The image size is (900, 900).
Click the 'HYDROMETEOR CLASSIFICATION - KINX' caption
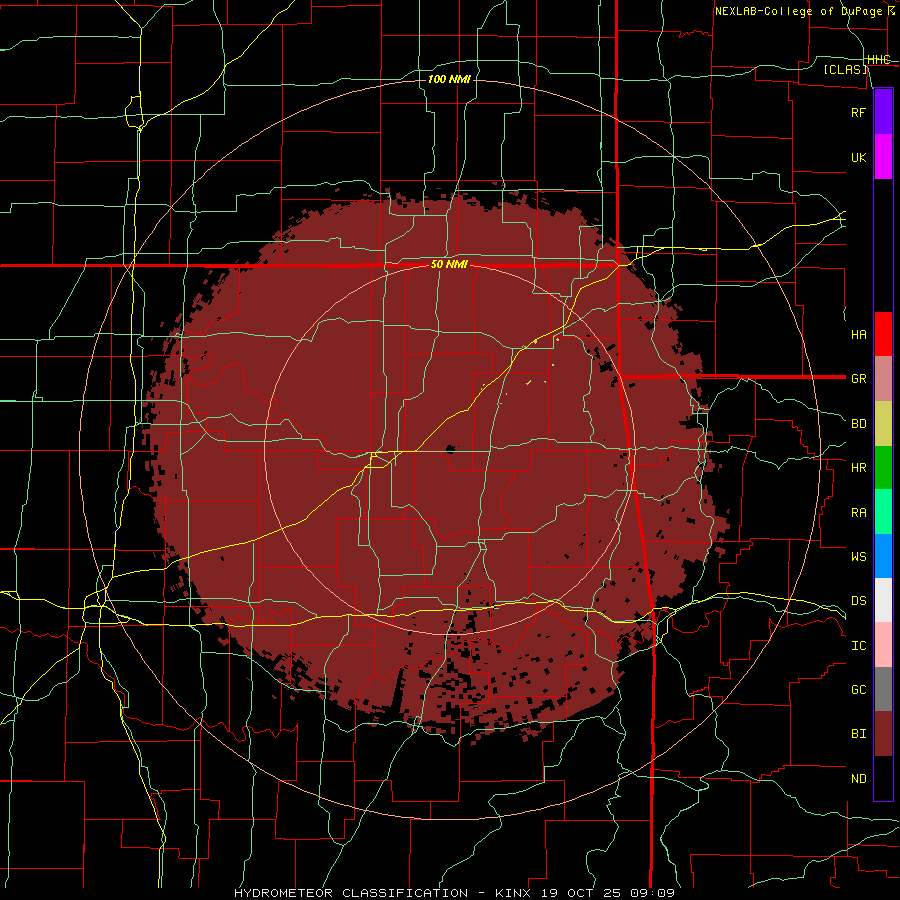click(383, 893)
